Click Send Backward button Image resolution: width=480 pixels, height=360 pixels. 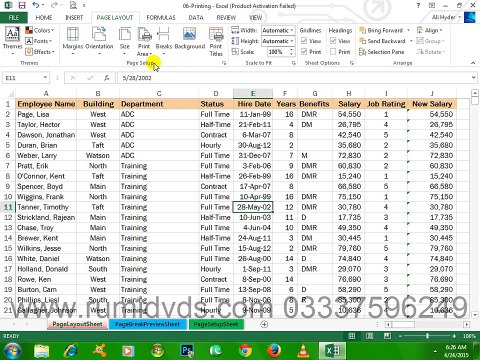coord(382,41)
